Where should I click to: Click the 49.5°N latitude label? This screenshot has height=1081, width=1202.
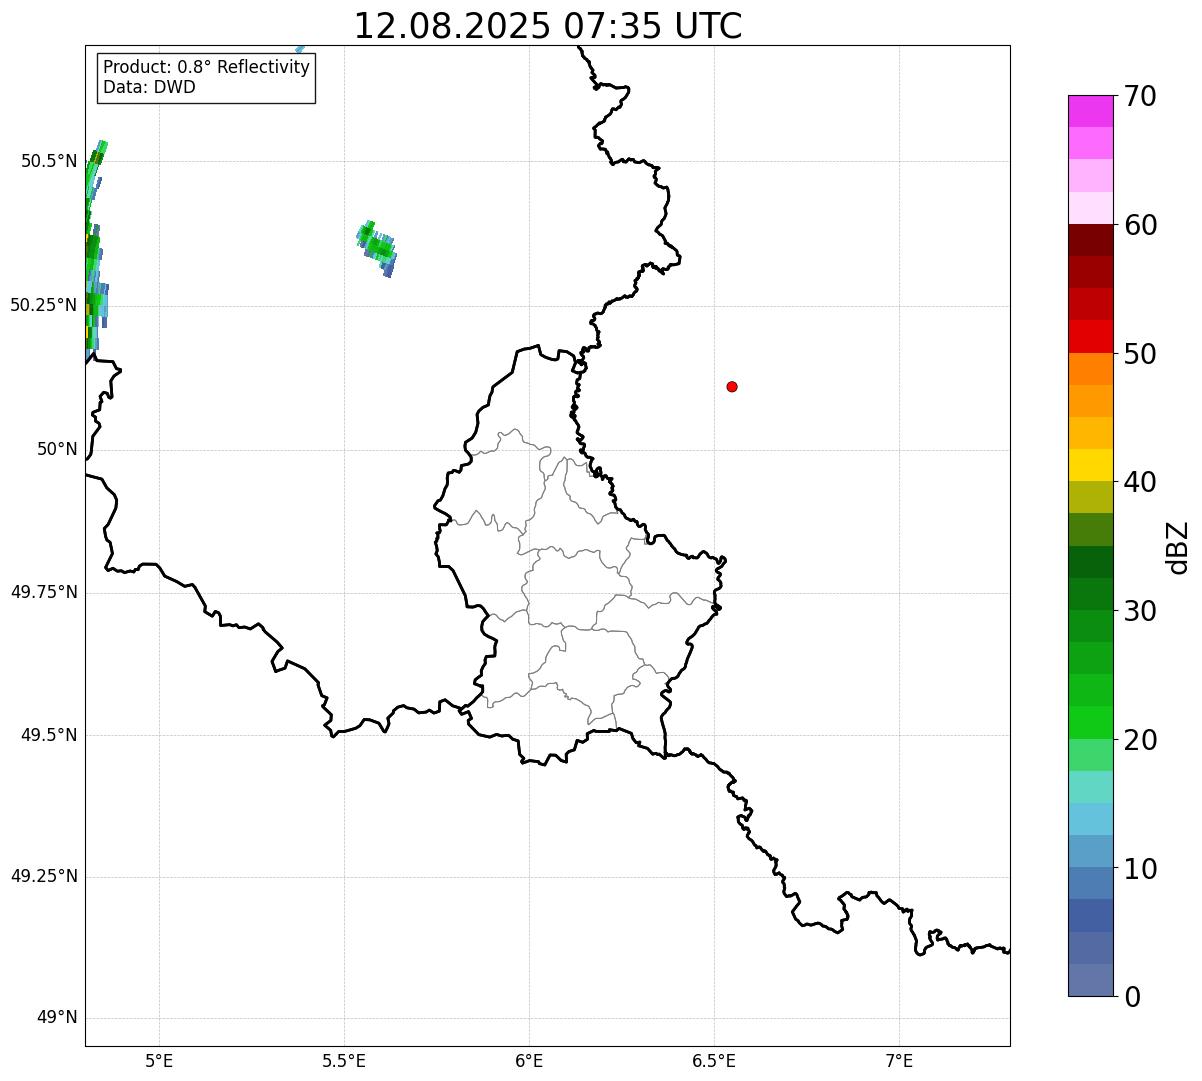[49, 735]
